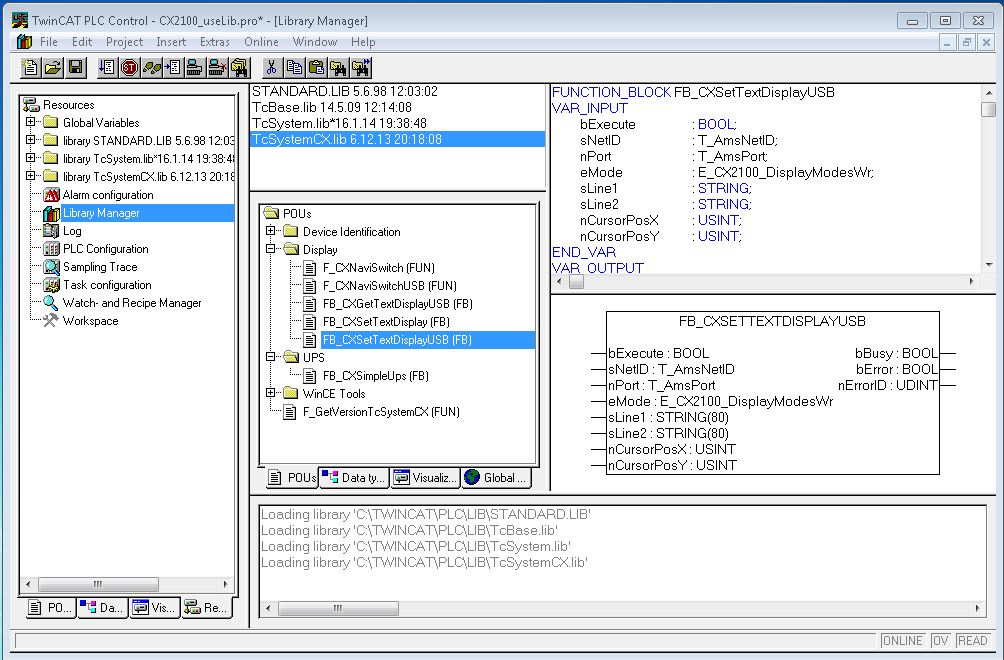The image size is (1004, 660).
Task: Select FB_CXSimpleUps (FB) item
Action: [x=375, y=375]
